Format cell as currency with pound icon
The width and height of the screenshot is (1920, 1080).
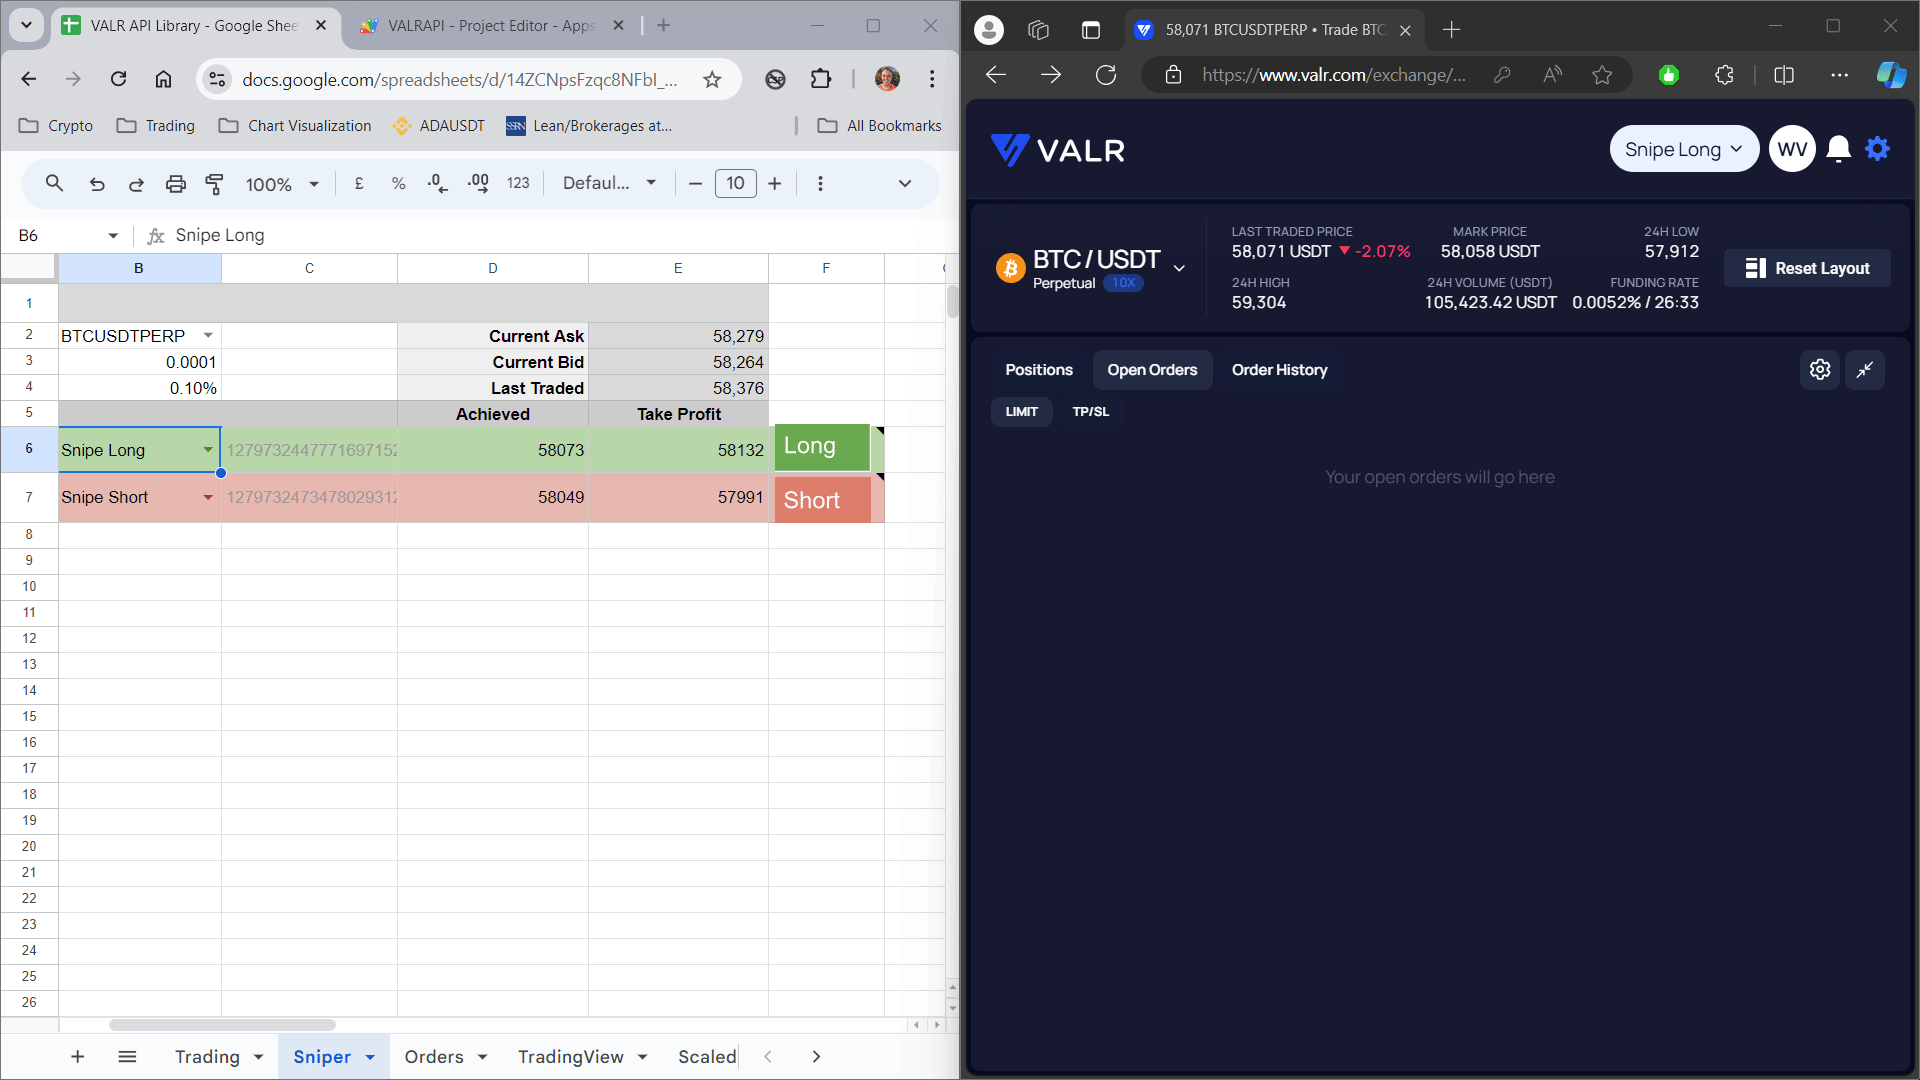[359, 184]
